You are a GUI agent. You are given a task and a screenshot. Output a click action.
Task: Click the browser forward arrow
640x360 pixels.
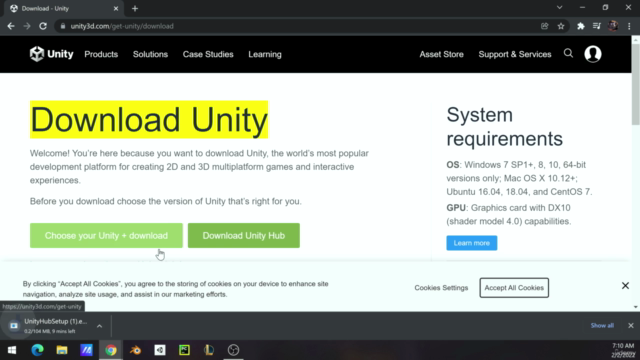tap(27, 26)
